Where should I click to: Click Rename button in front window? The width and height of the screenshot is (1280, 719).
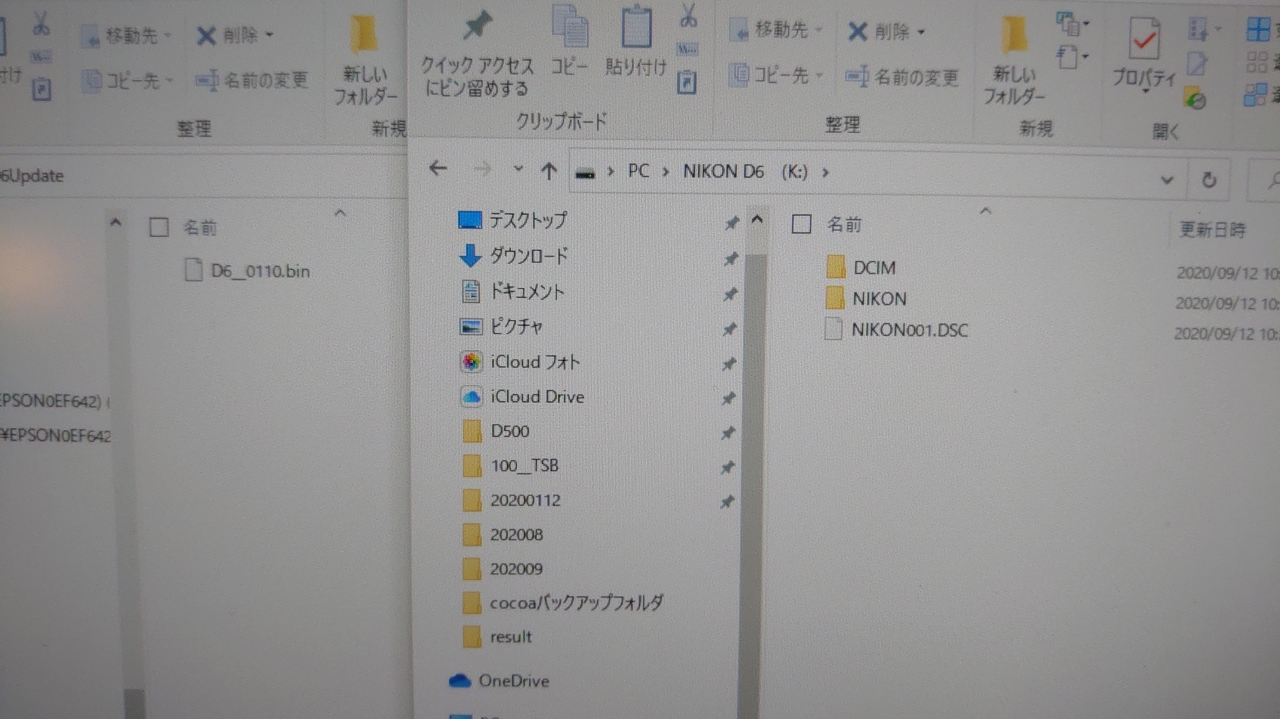tap(902, 77)
